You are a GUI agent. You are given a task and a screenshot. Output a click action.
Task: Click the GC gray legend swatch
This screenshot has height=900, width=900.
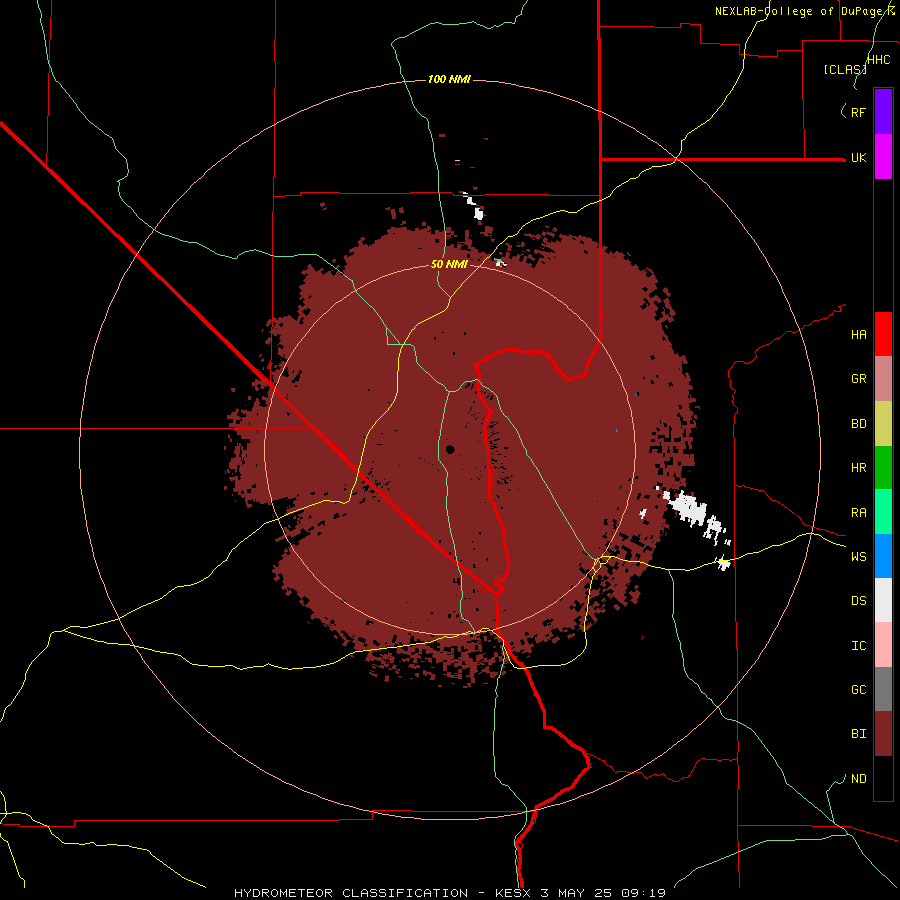click(883, 689)
